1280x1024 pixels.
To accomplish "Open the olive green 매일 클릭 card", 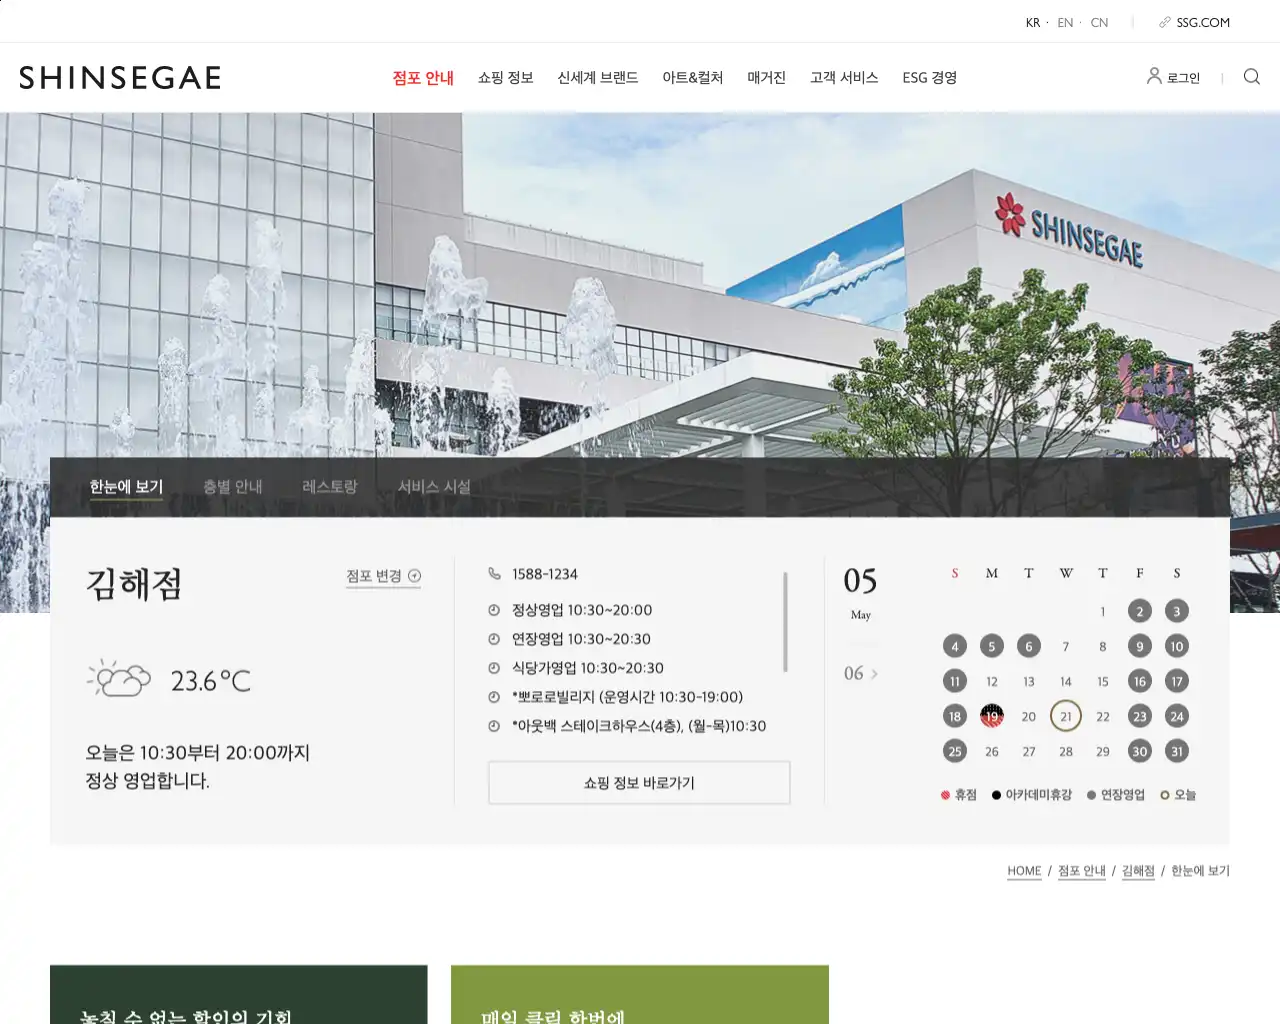I will (x=640, y=995).
